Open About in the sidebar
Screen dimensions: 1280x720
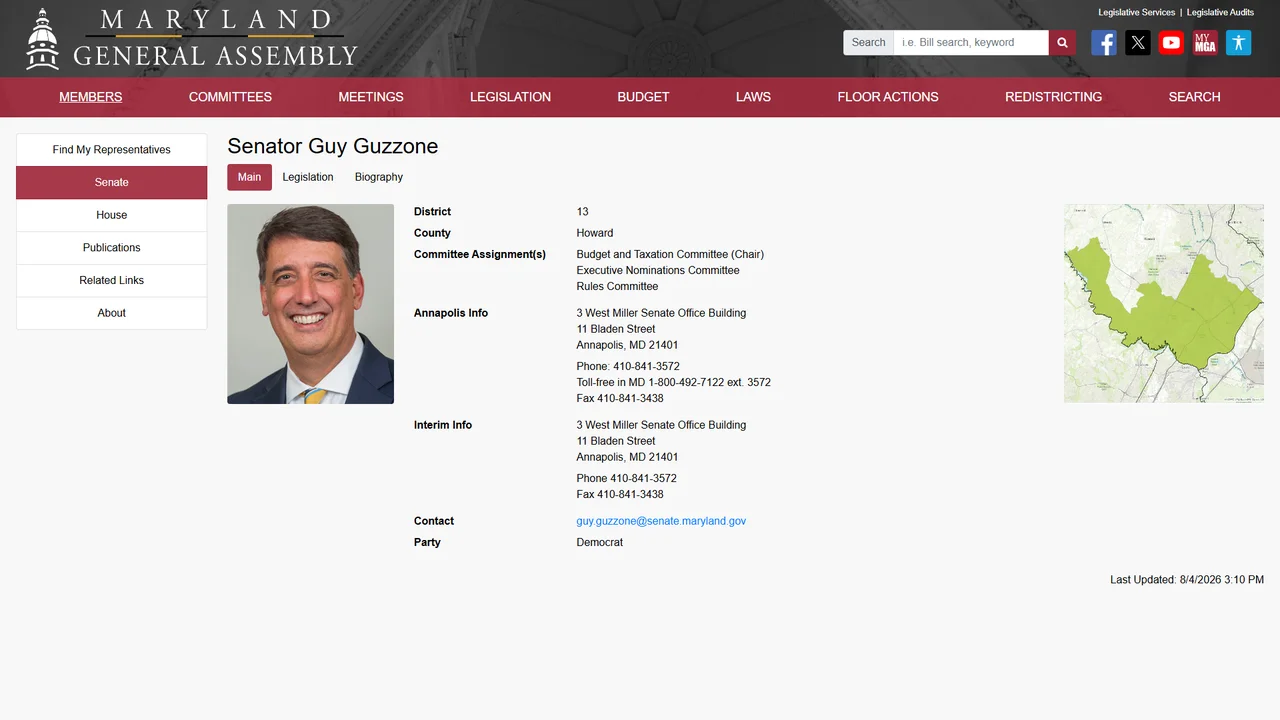pyautogui.click(x=112, y=313)
